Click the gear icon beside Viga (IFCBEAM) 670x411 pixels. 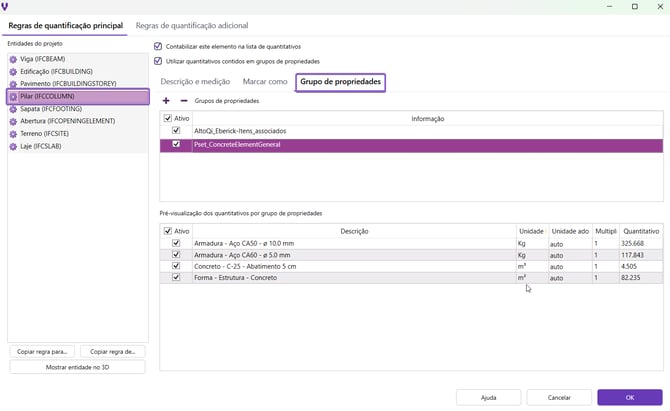13,59
